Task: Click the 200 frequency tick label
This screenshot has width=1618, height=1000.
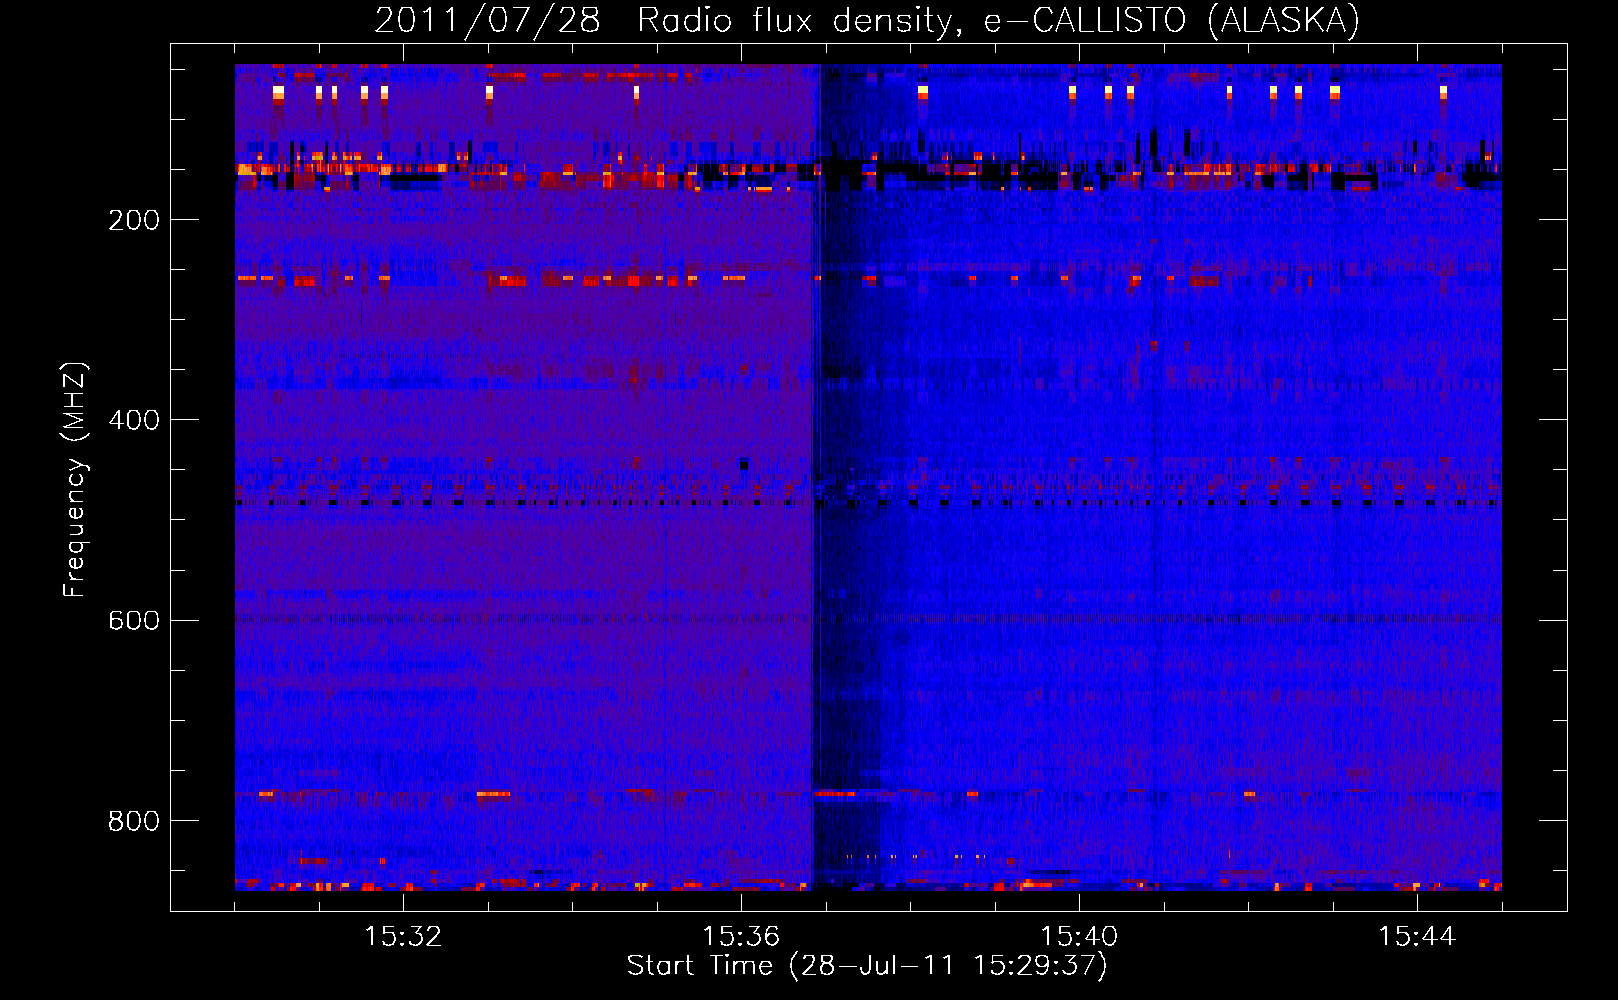Action: [134, 220]
